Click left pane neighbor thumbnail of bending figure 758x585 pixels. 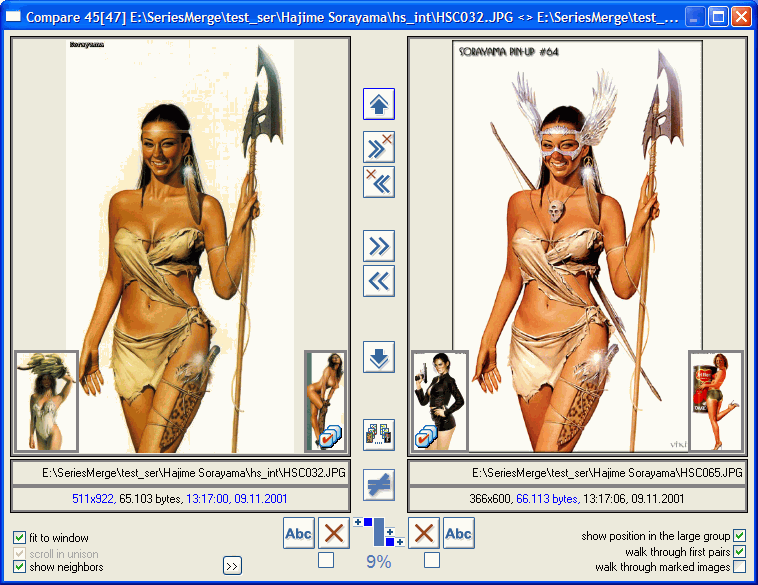coord(326,401)
